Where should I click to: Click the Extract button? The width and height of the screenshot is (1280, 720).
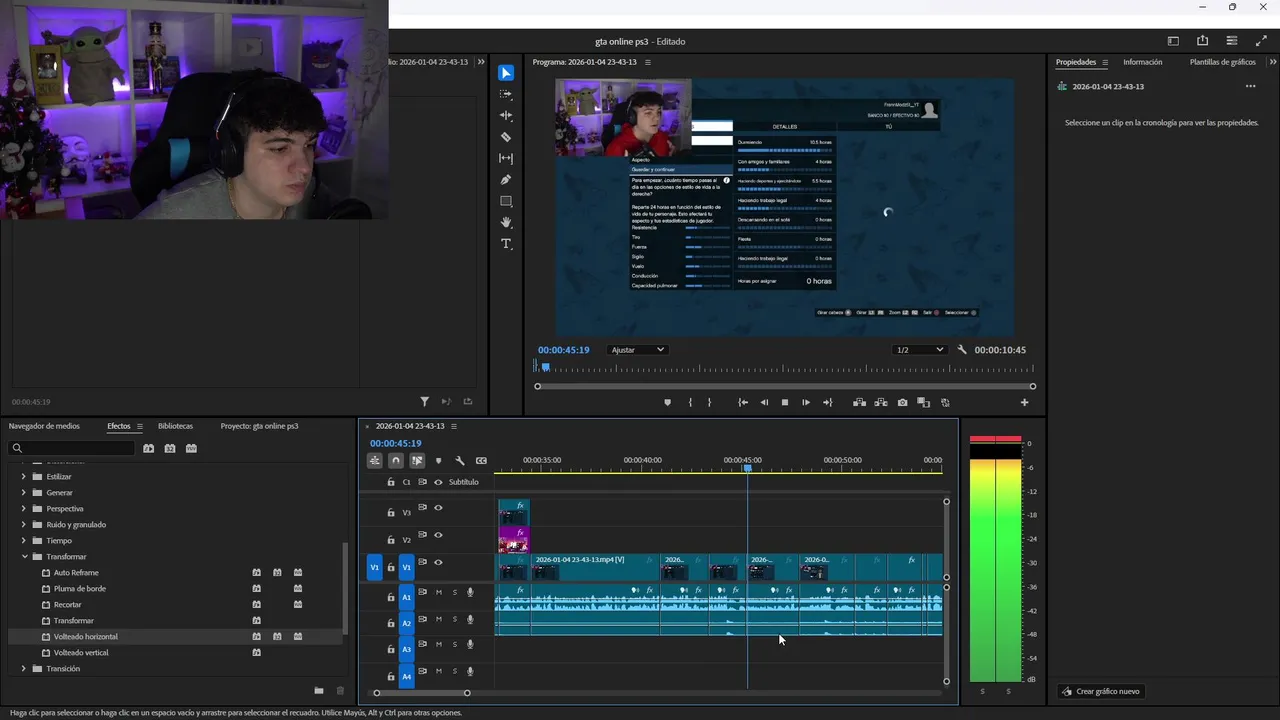coord(881,402)
